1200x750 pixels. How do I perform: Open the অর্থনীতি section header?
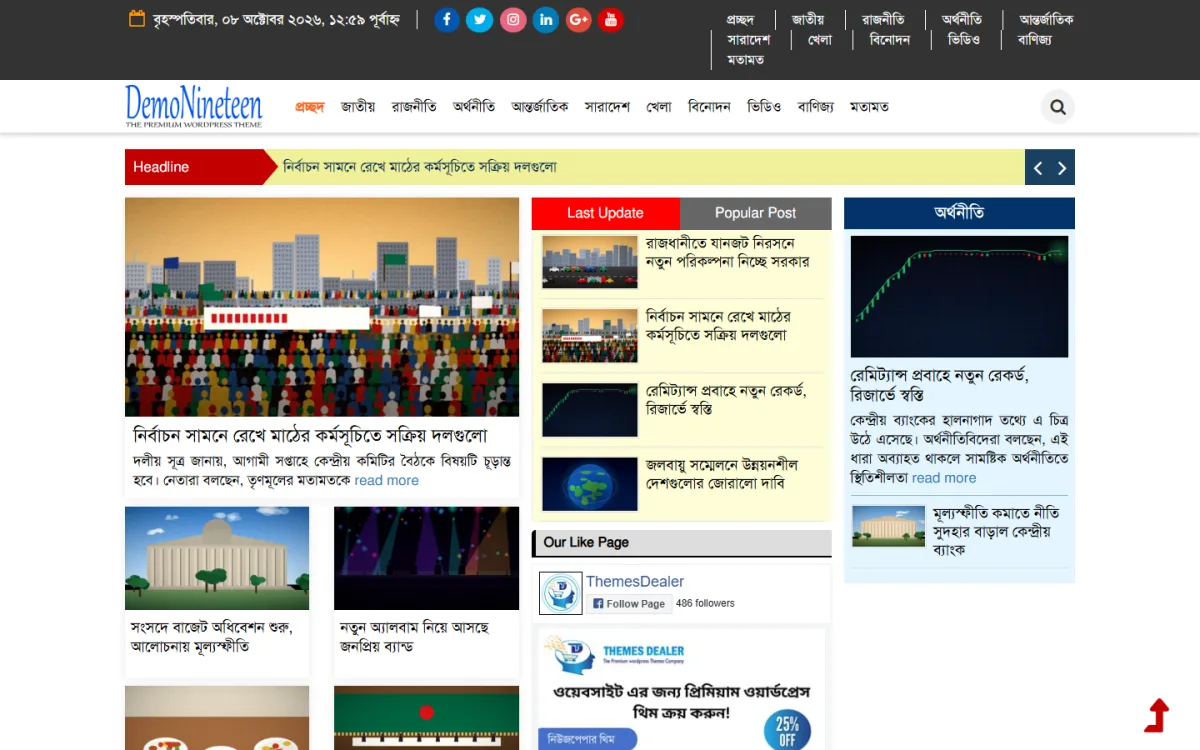click(959, 213)
